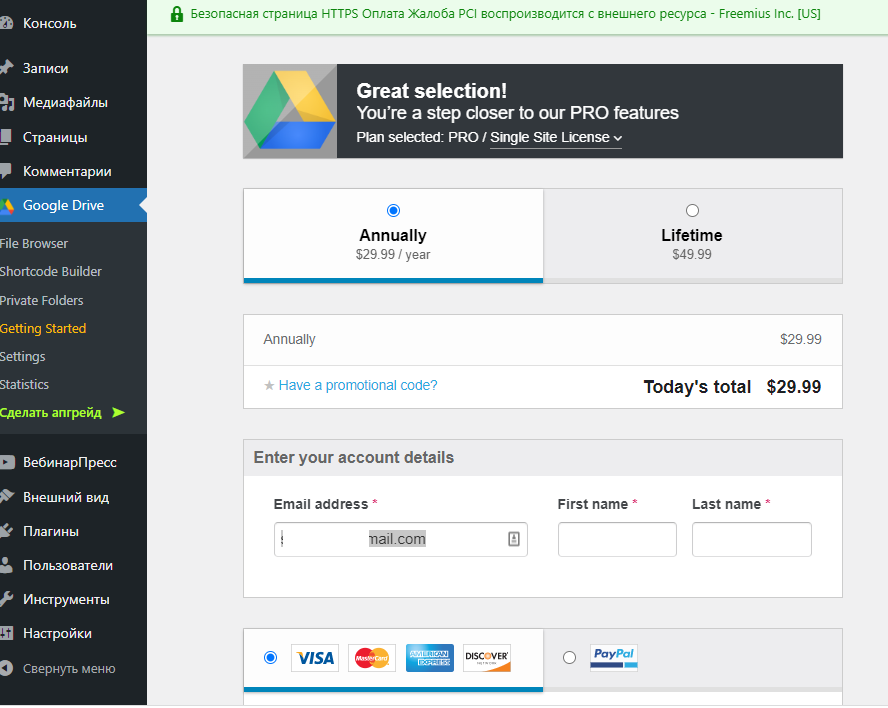Viewport: 888px width, 708px height.
Task: Click the Свернуть меню label
Action: (69, 668)
